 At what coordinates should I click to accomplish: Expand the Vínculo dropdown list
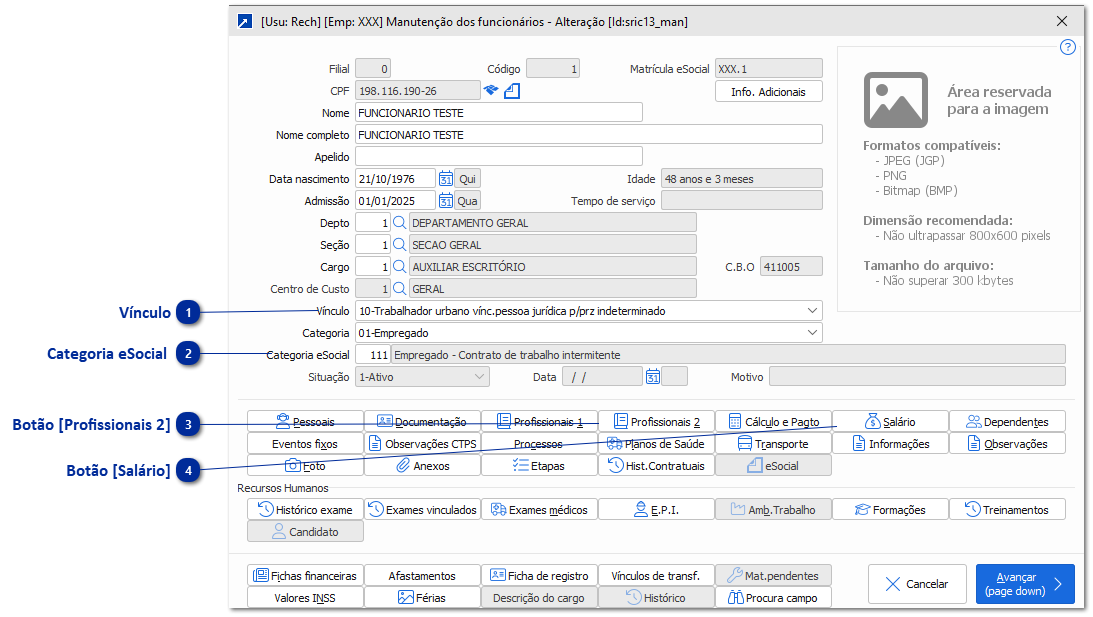(x=811, y=311)
